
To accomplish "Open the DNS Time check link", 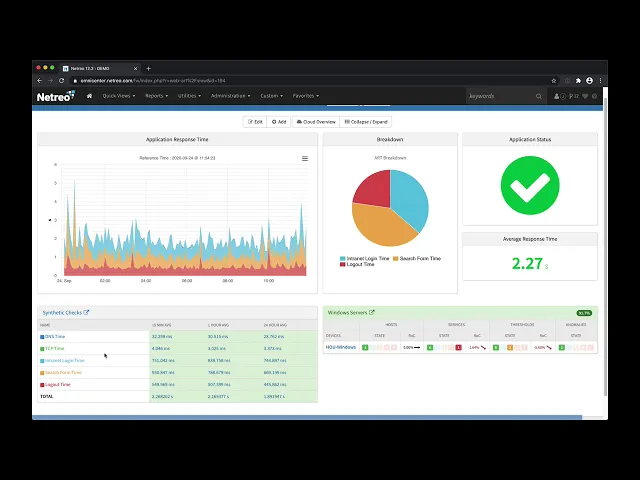I will pyautogui.click(x=55, y=337).
